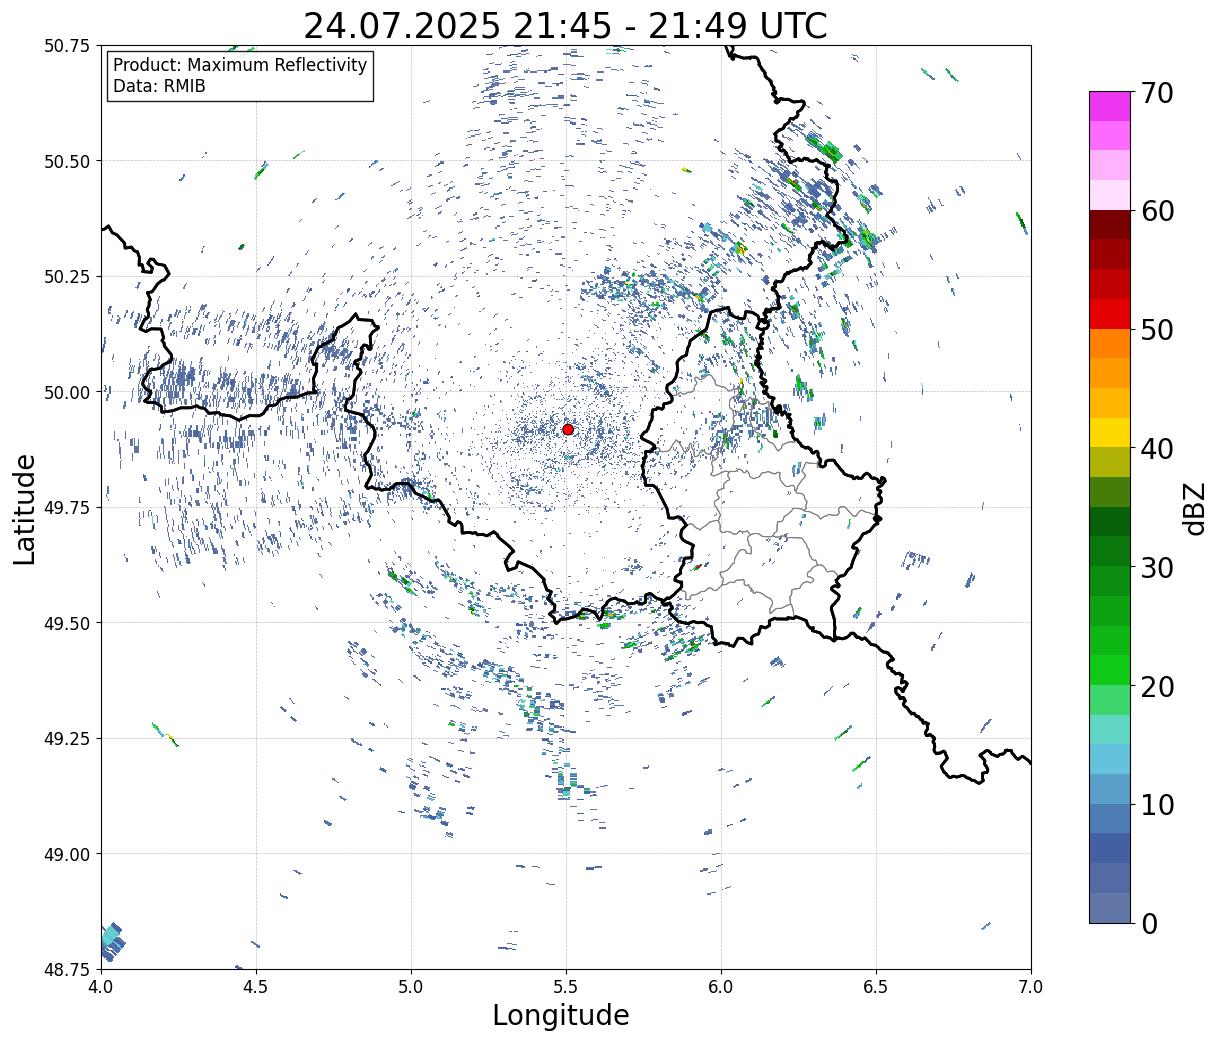Image resolution: width=1219 pixels, height=1040 pixels.
Task: Click the latitude tick label 50.75
Action: [67, 46]
